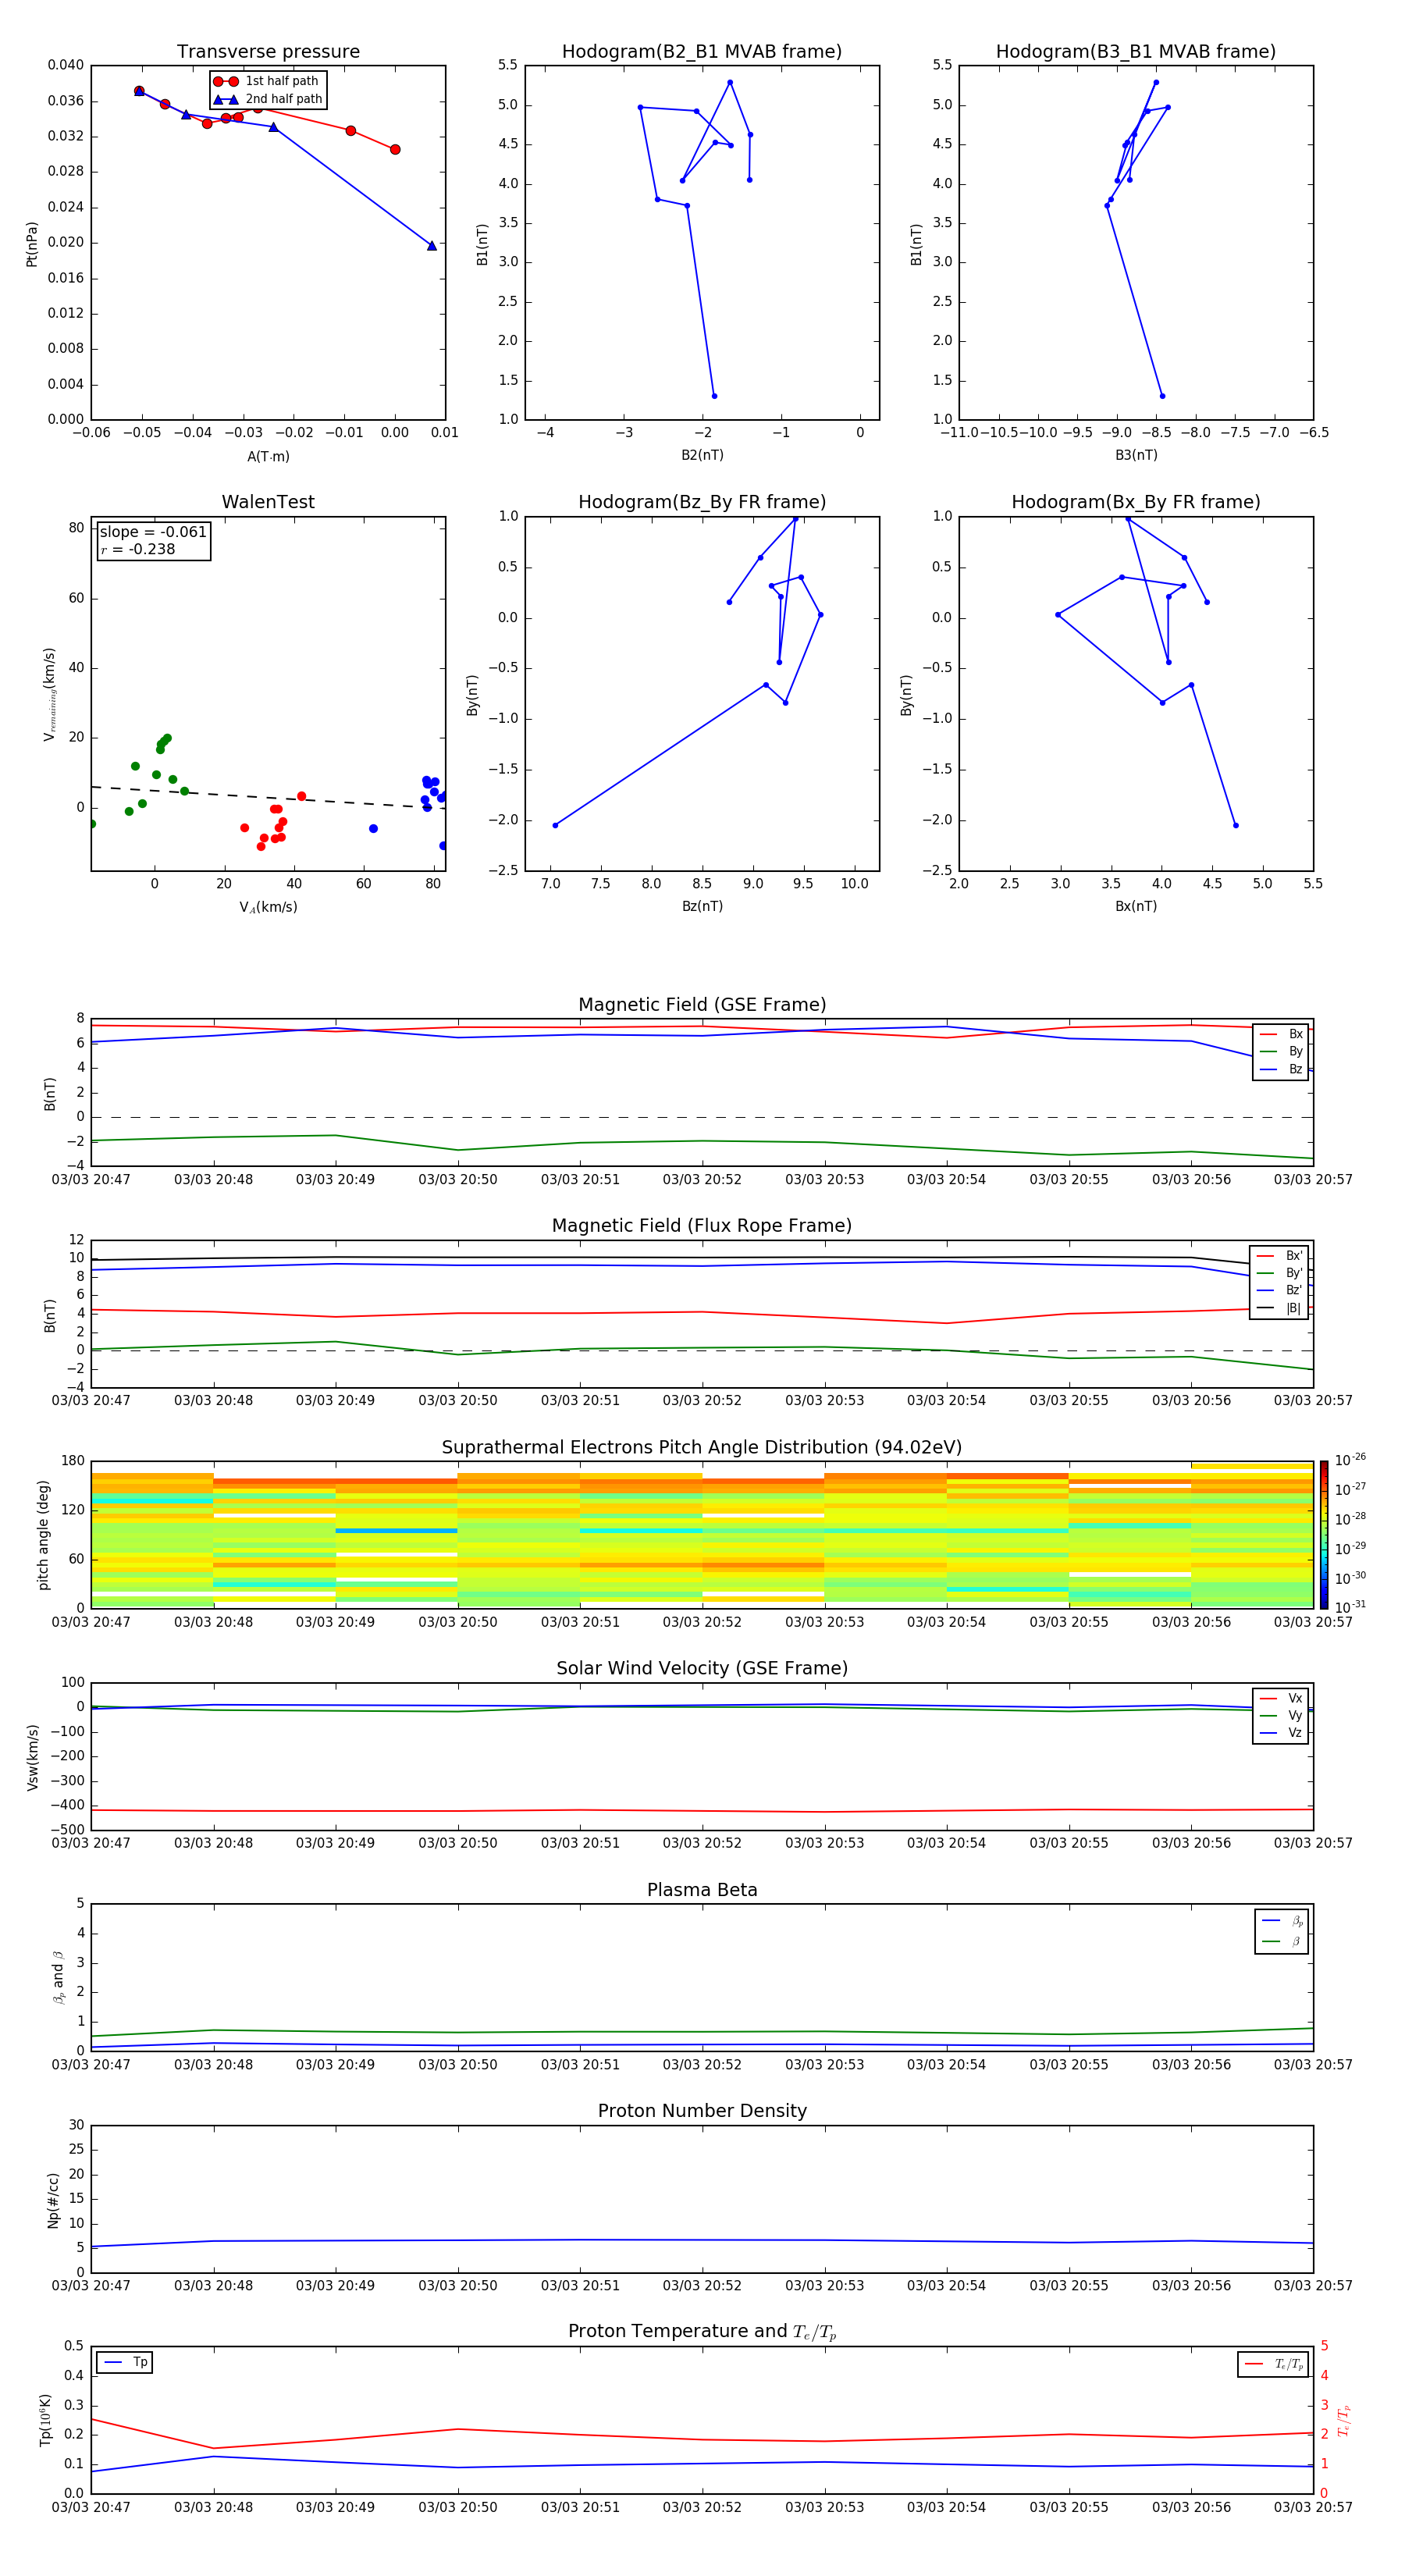This screenshot has height=2576, width=1405.
Task: Click the last blue triangle on the 2nd half path
Action: [432, 245]
